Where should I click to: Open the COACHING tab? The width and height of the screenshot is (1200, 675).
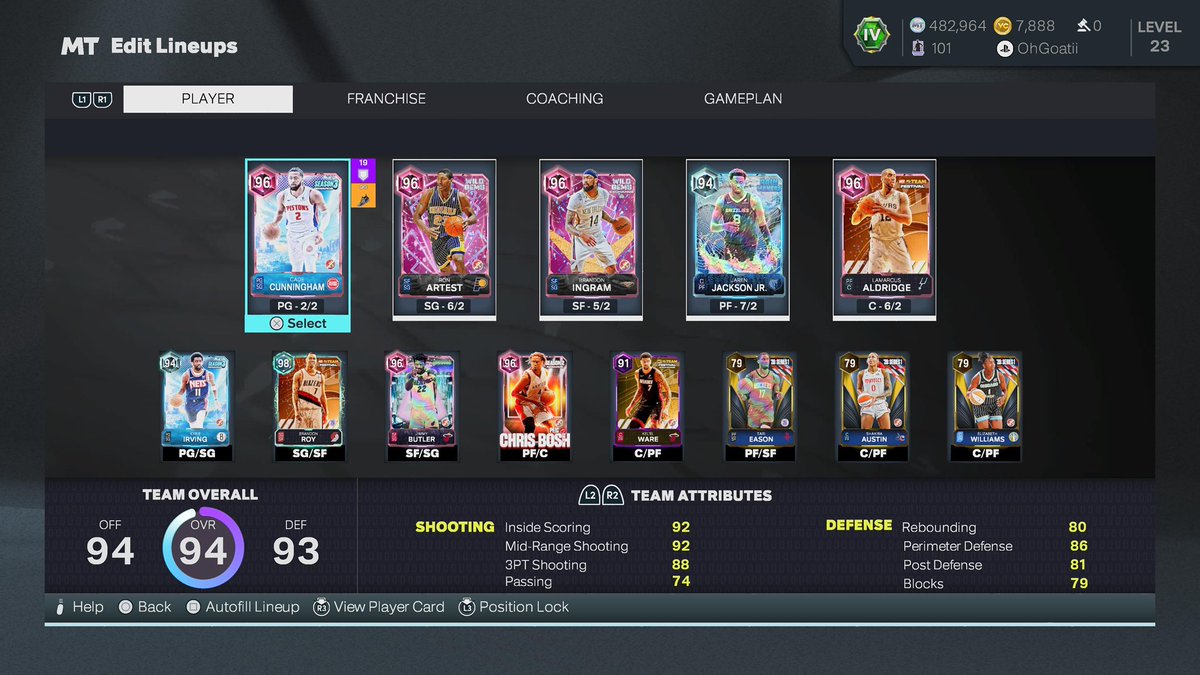565,99
